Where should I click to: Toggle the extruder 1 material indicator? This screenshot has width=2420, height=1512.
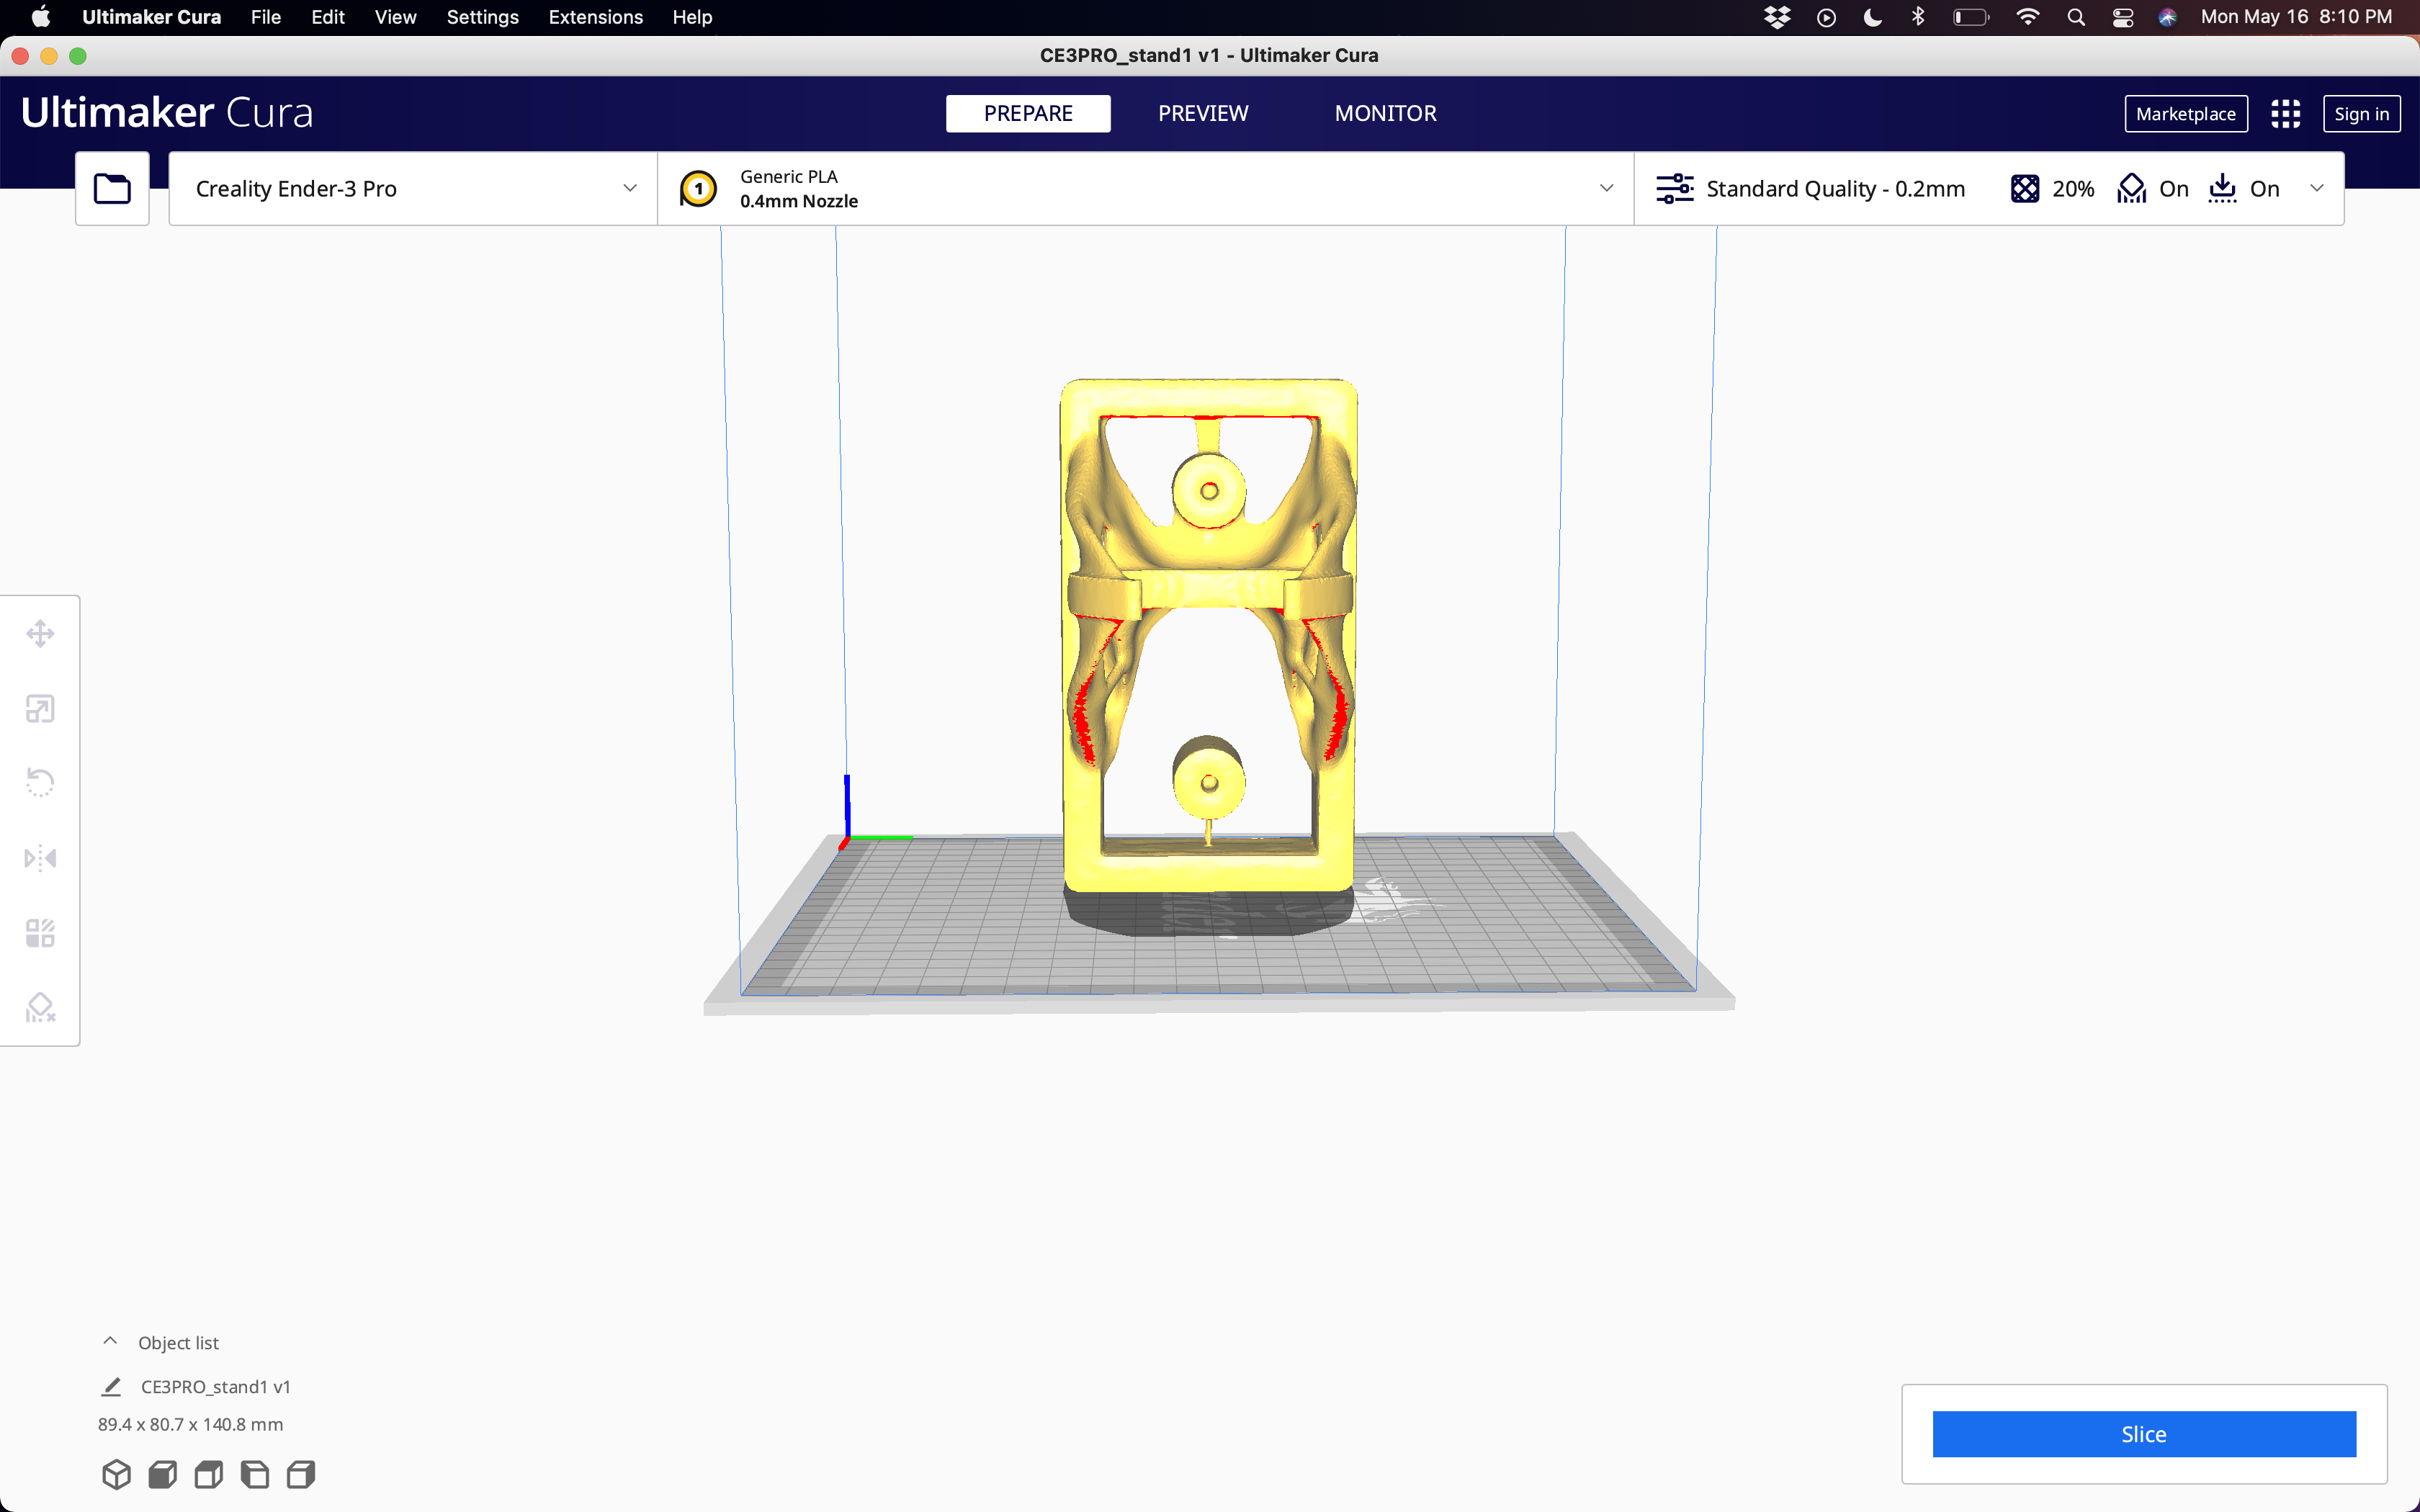click(x=699, y=188)
